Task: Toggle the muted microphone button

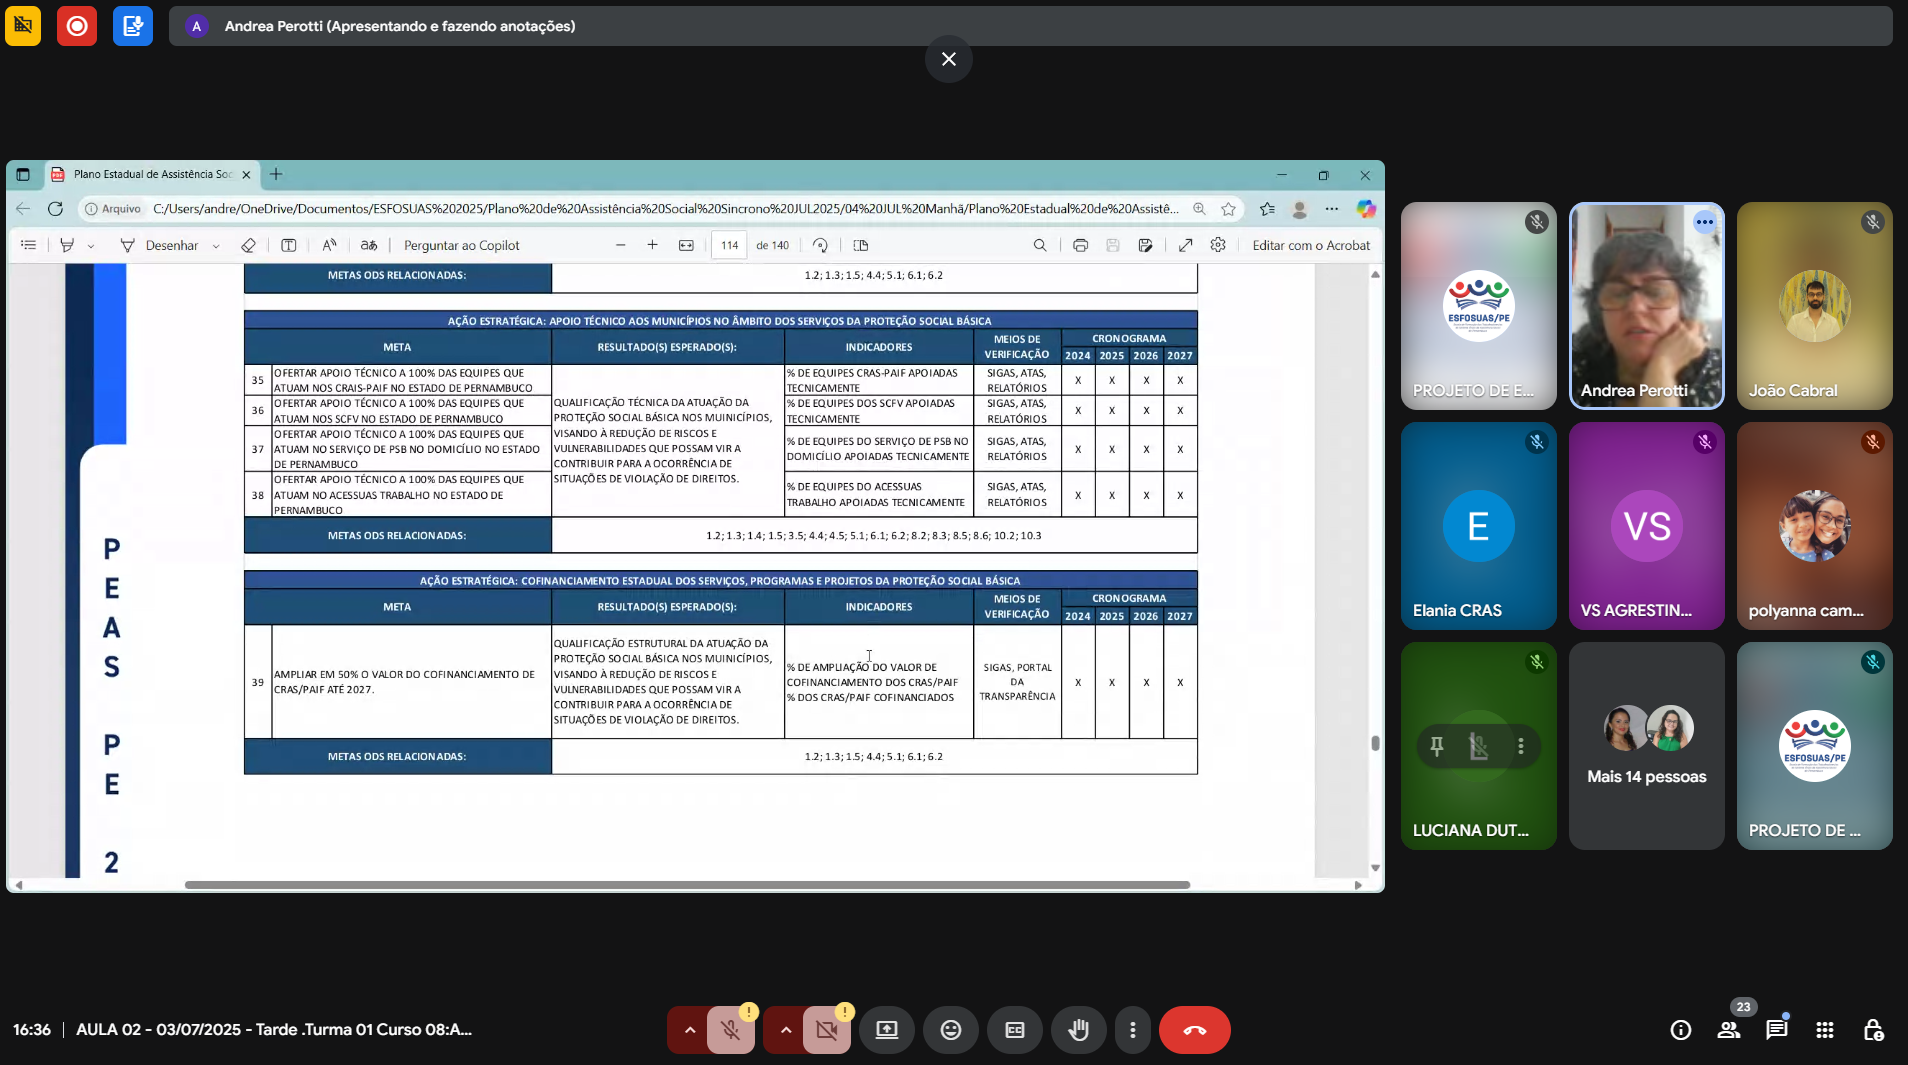Action: 731,1030
